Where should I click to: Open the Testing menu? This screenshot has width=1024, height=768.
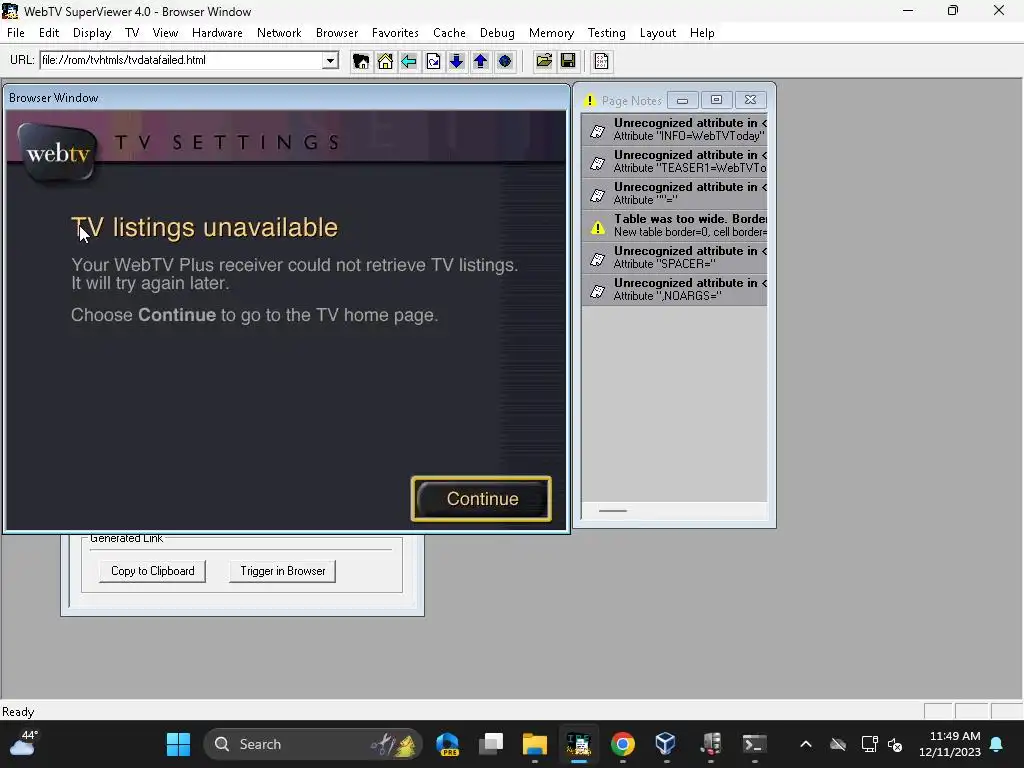[x=607, y=33]
